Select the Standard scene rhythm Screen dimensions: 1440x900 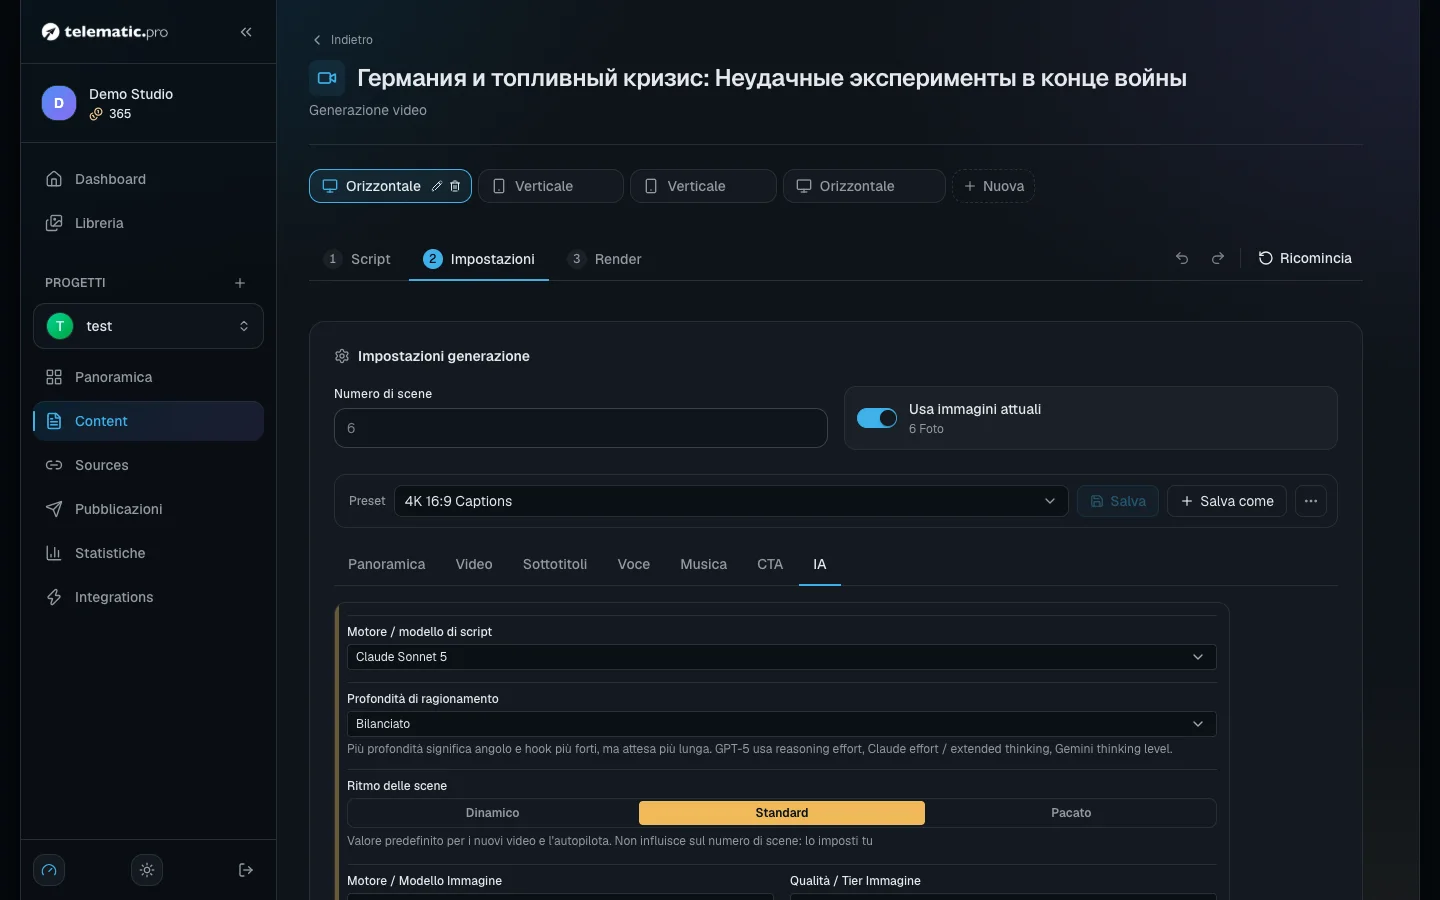click(782, 813)
